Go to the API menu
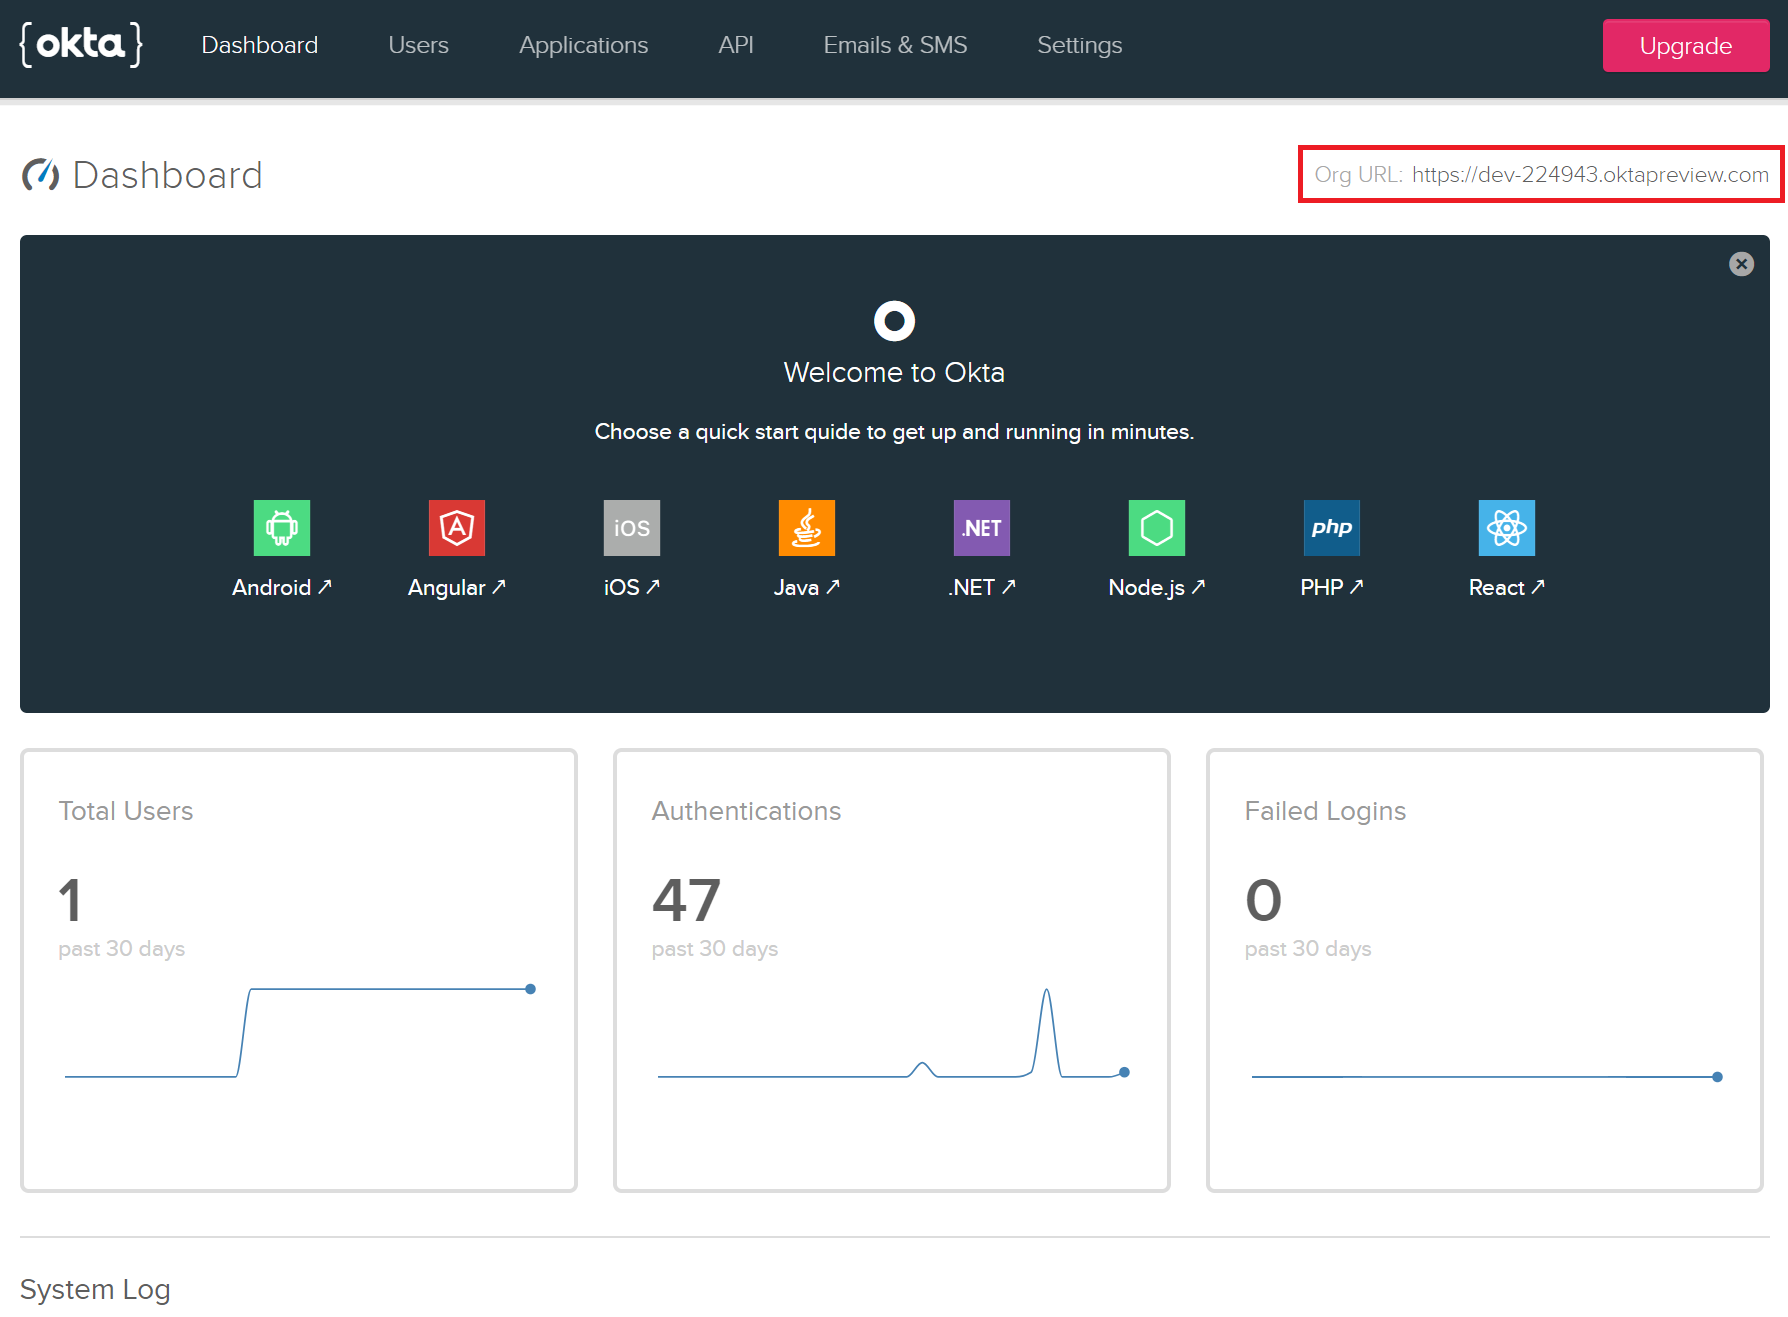The image size is (1788, 1317). coord(735,45)
